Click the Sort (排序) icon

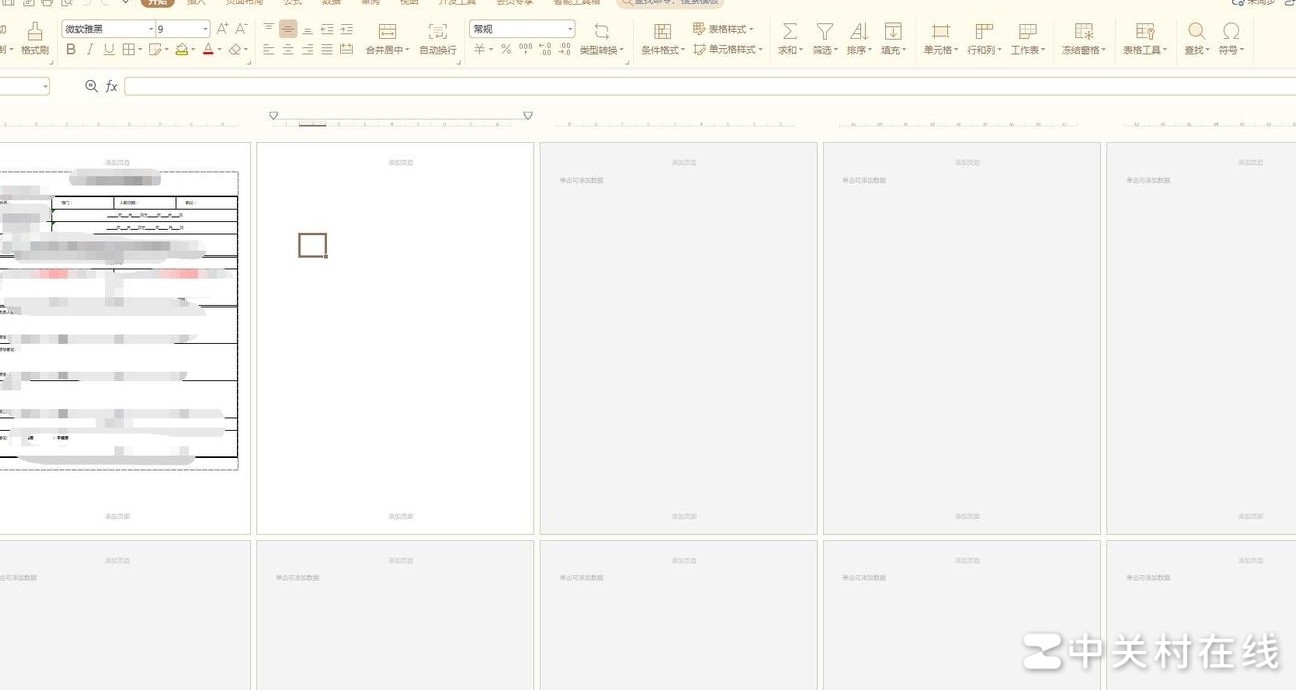click(858, 32)
